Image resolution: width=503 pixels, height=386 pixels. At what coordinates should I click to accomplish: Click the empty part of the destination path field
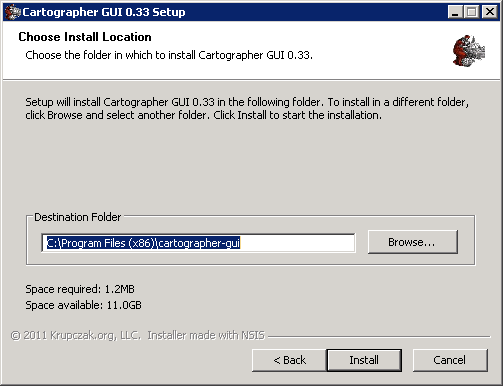(297, 243)
